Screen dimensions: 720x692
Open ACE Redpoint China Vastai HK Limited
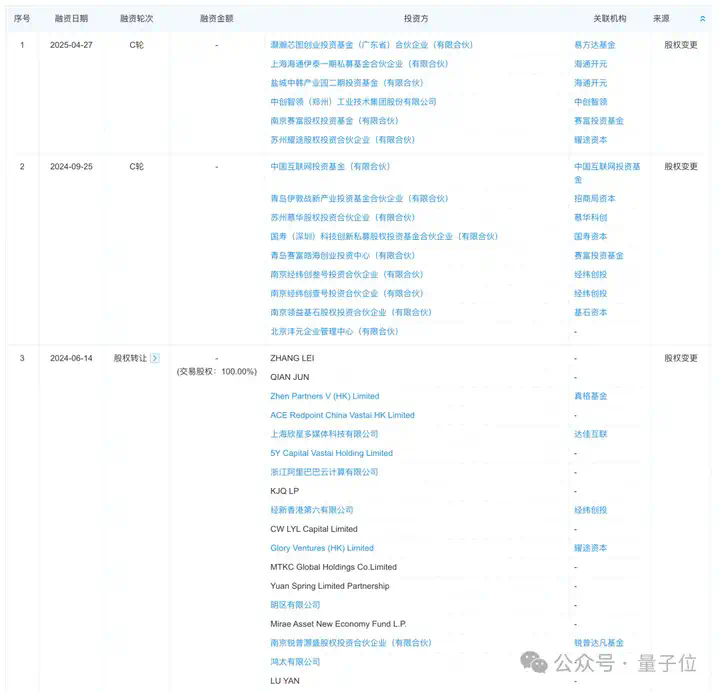(342, 415)
